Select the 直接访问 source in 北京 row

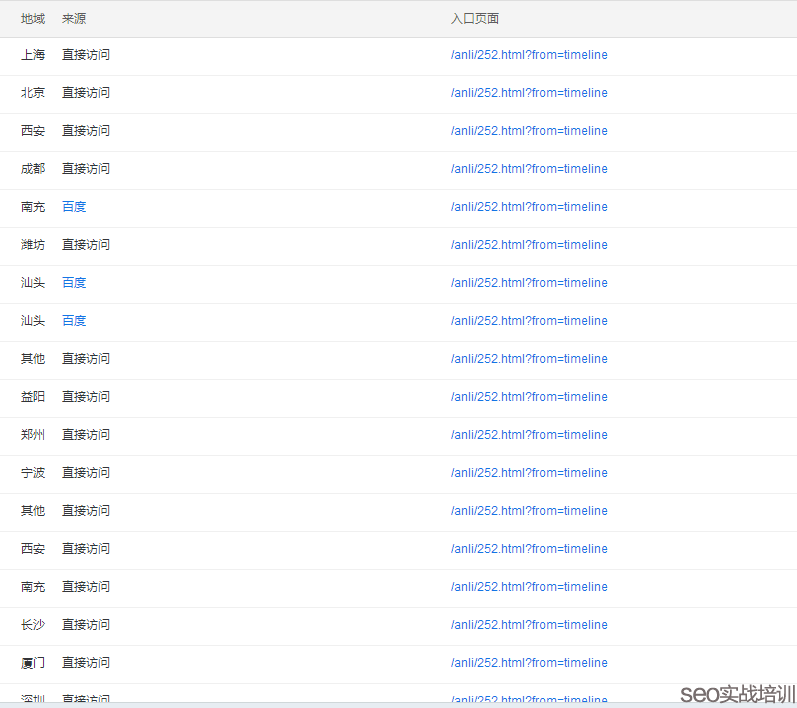(x=86, y=93)
